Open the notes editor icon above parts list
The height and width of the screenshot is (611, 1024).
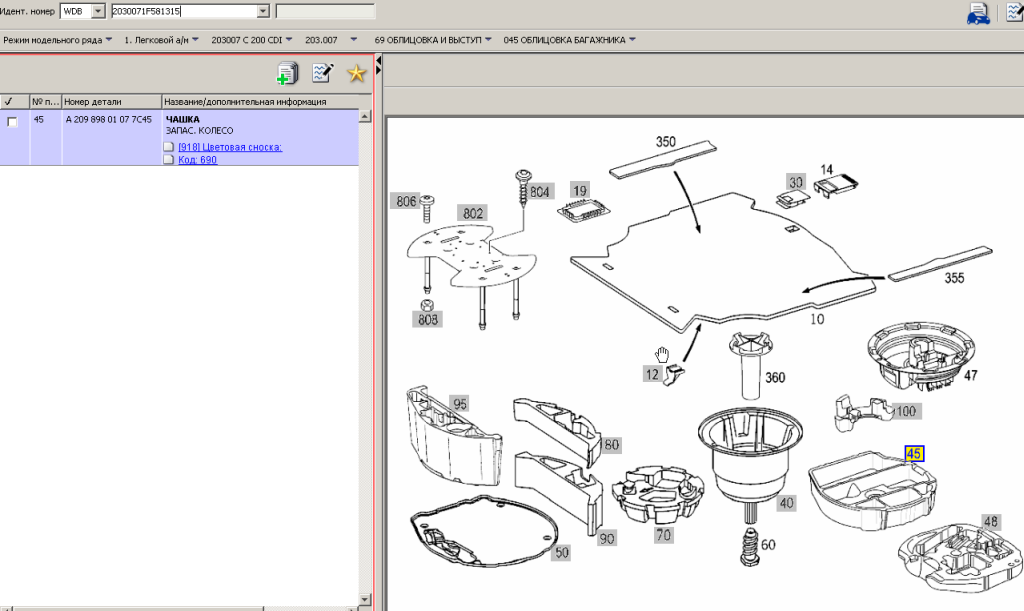tap(322, 73)
